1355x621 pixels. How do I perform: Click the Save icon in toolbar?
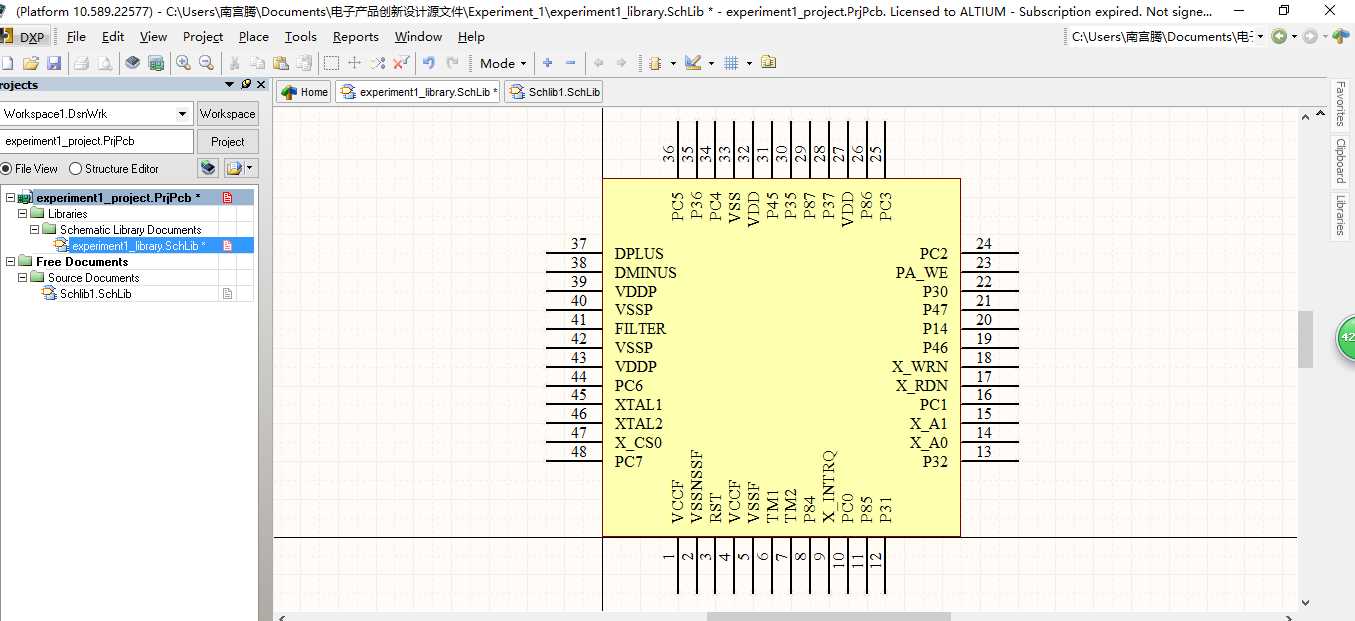click(x=54, y=63)
